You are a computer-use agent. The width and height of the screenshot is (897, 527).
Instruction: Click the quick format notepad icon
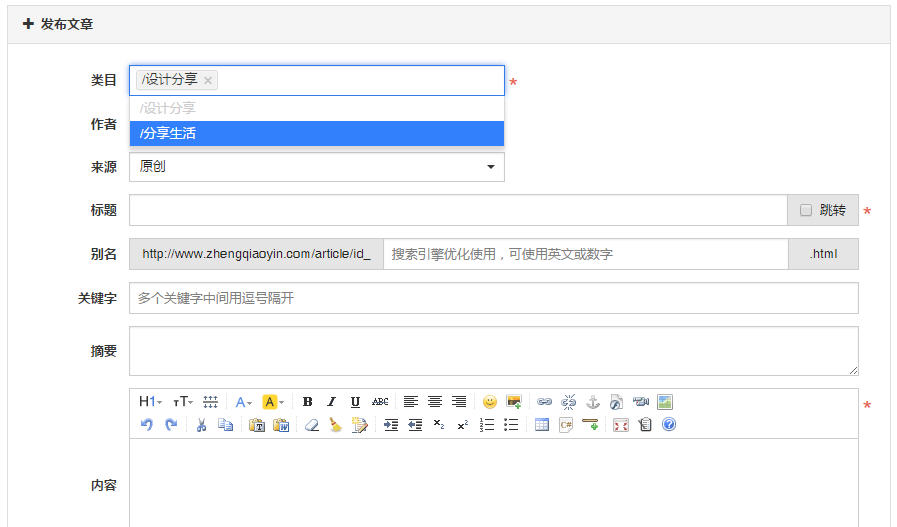(360, 425)
